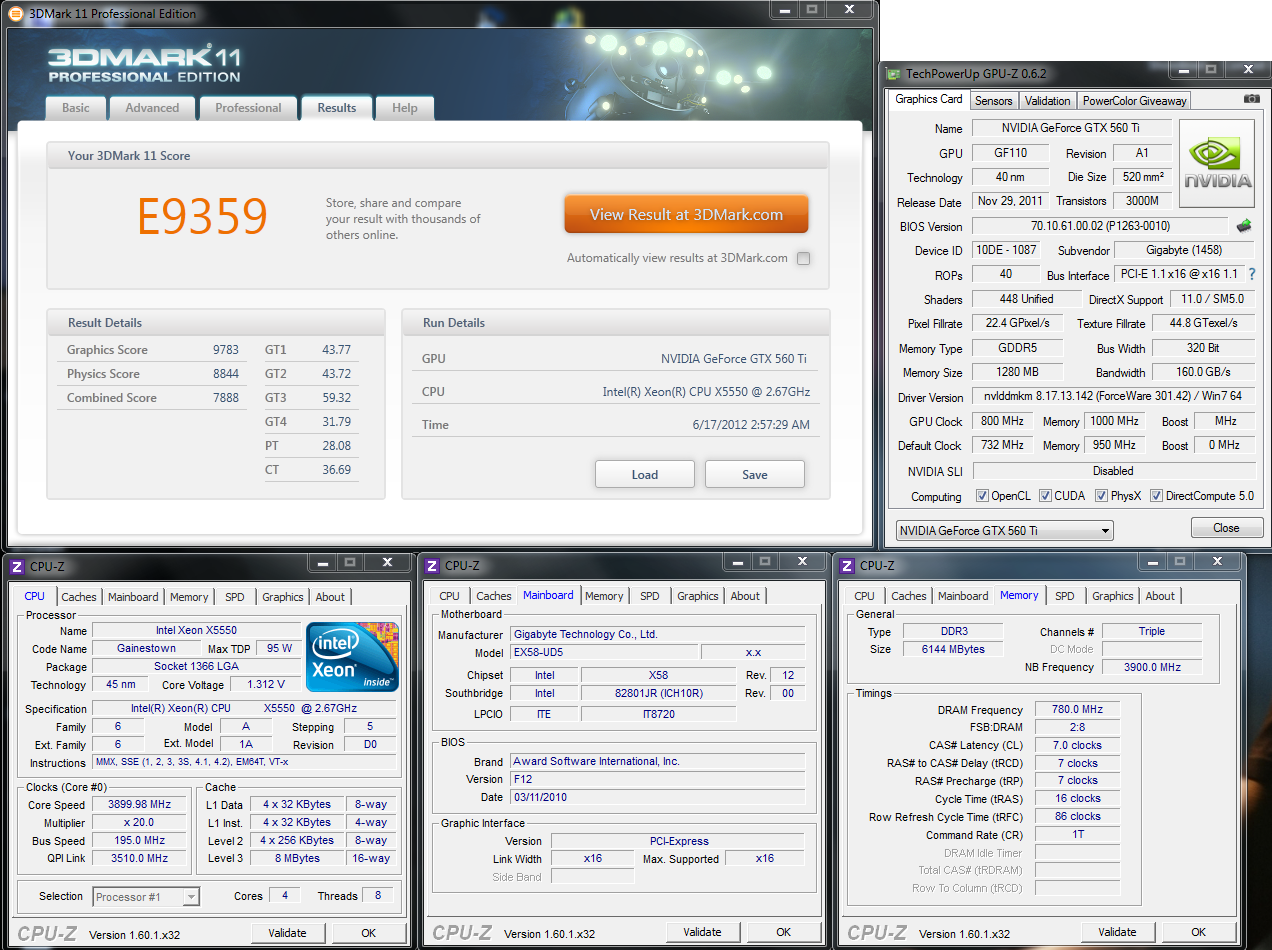Click the GPU Clock 800 MHz field
The image size is (1272, 950).
pyautogui.click(x=1002, y=421)
